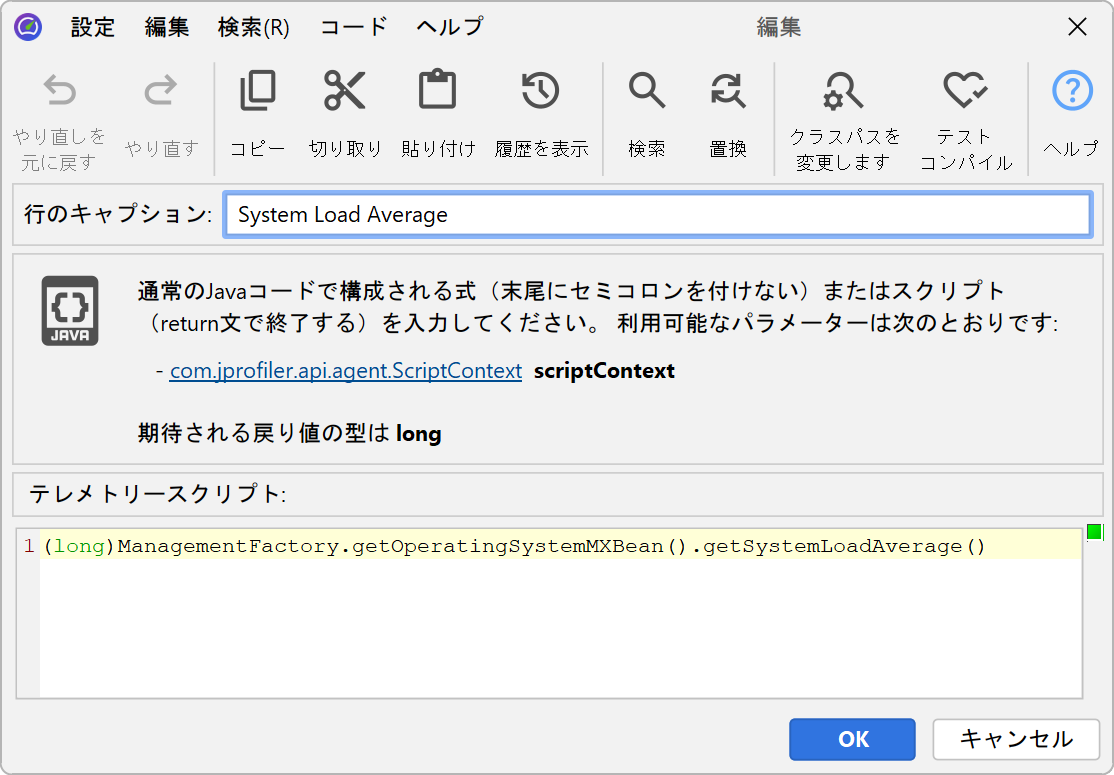The width and height of the screenshot is (1114, 775).
Task: Open the Help (ヘルプ) toolbar icon
Action: (x=1071, y=92)
